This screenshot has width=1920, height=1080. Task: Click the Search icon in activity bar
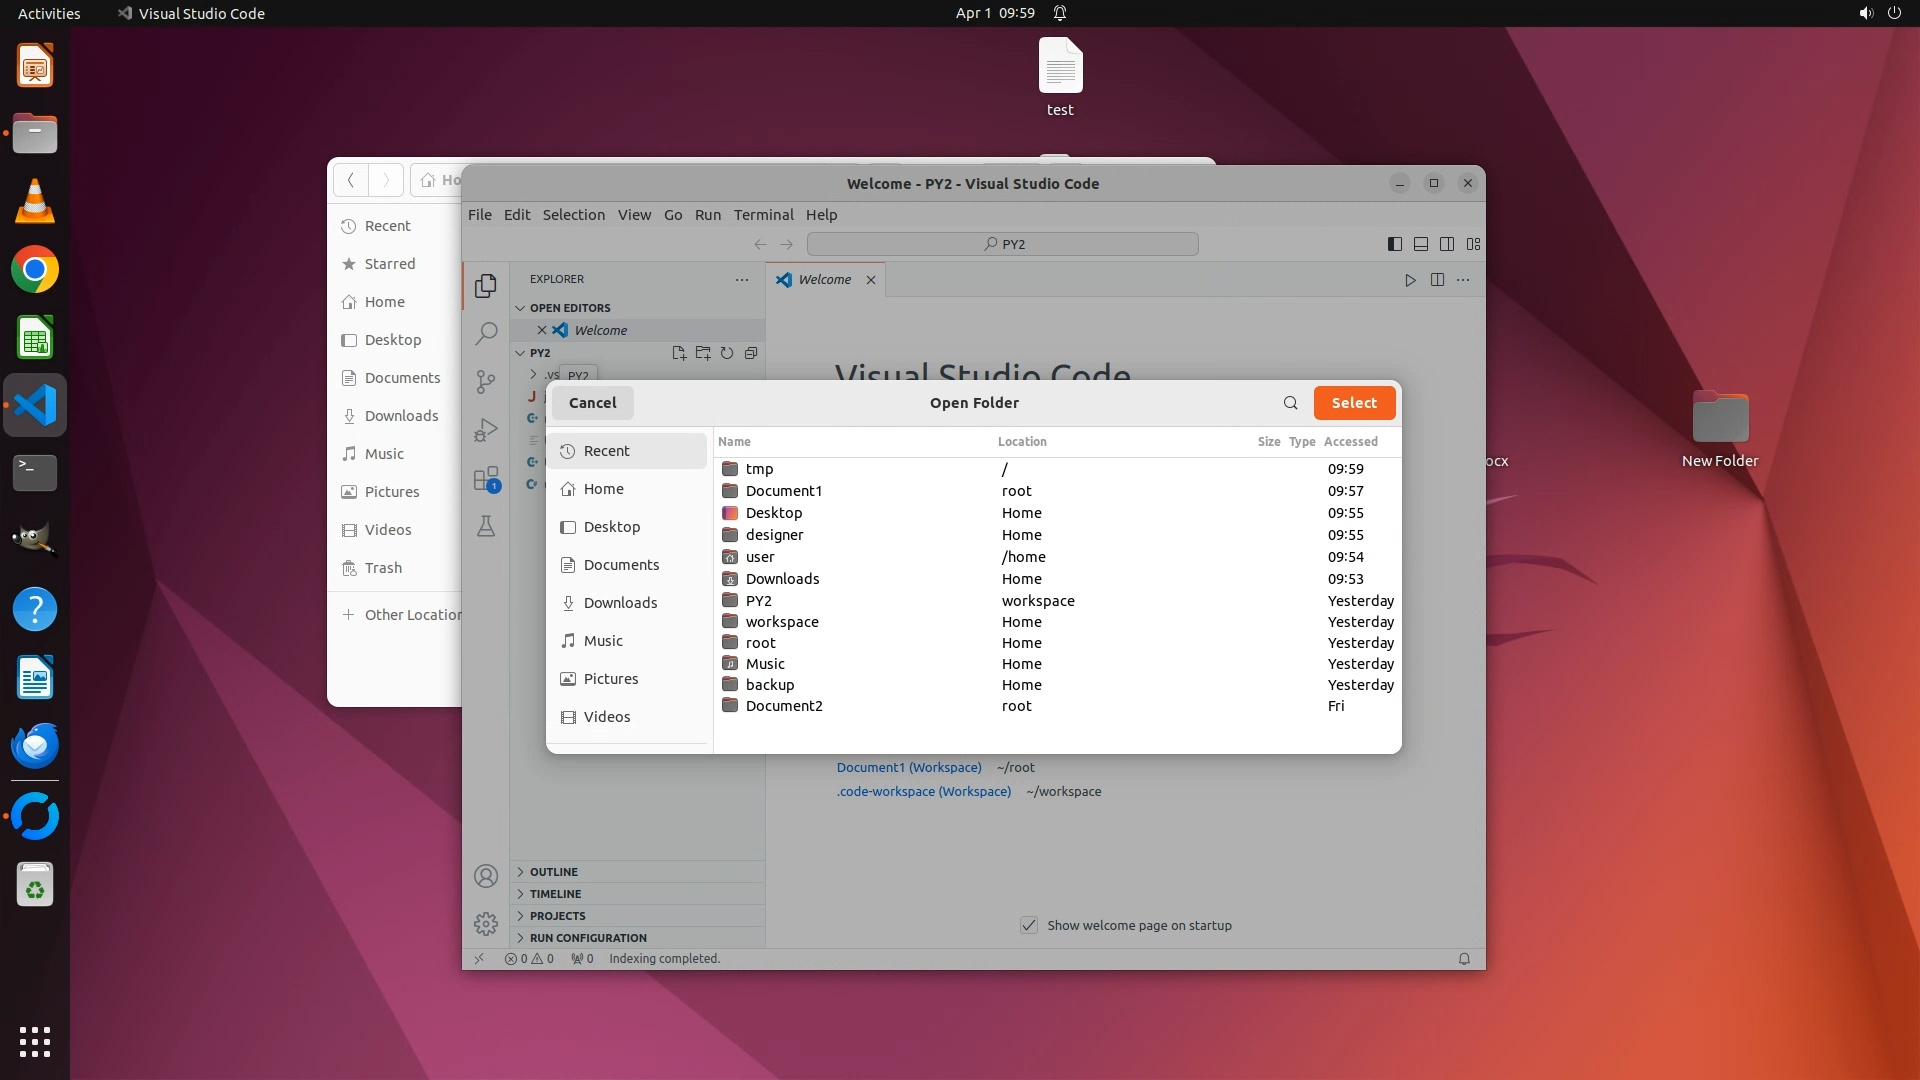(486, 333)
